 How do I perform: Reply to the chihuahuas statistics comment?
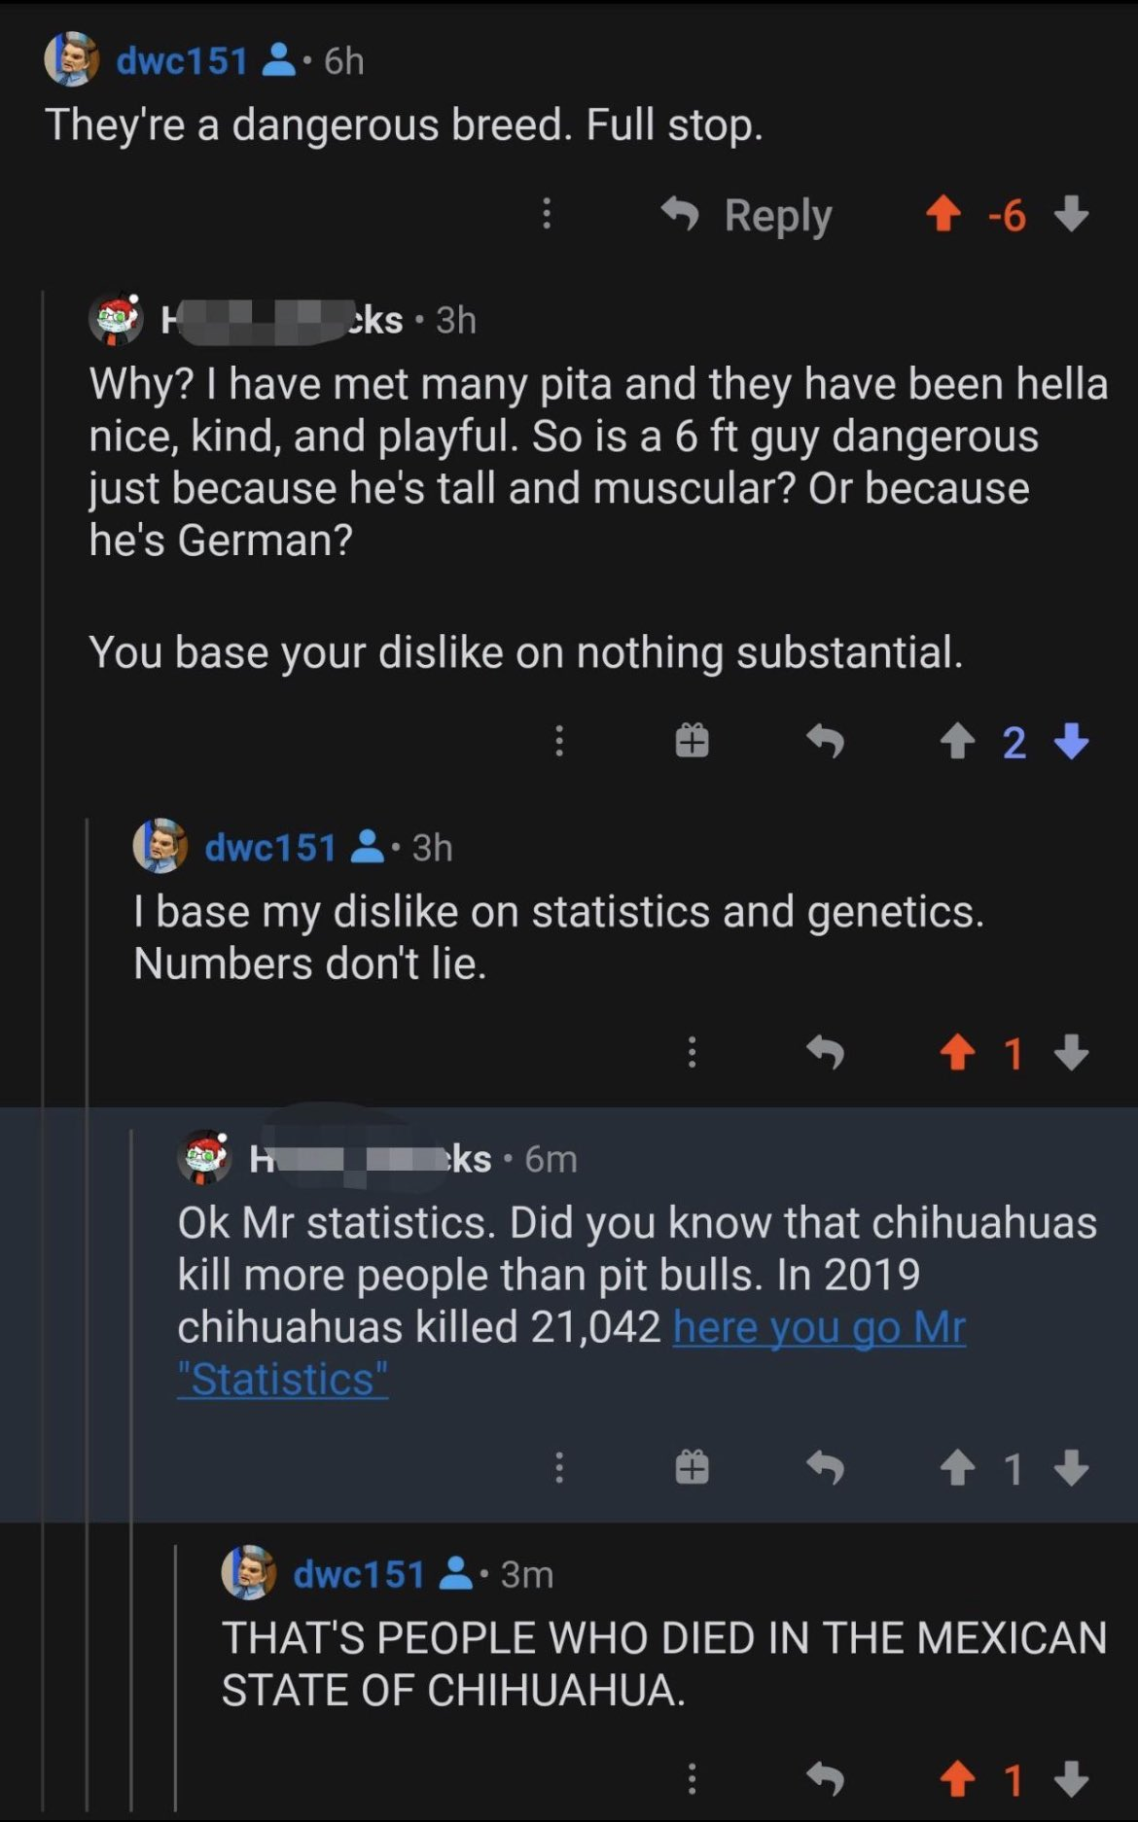point(826,1468)
